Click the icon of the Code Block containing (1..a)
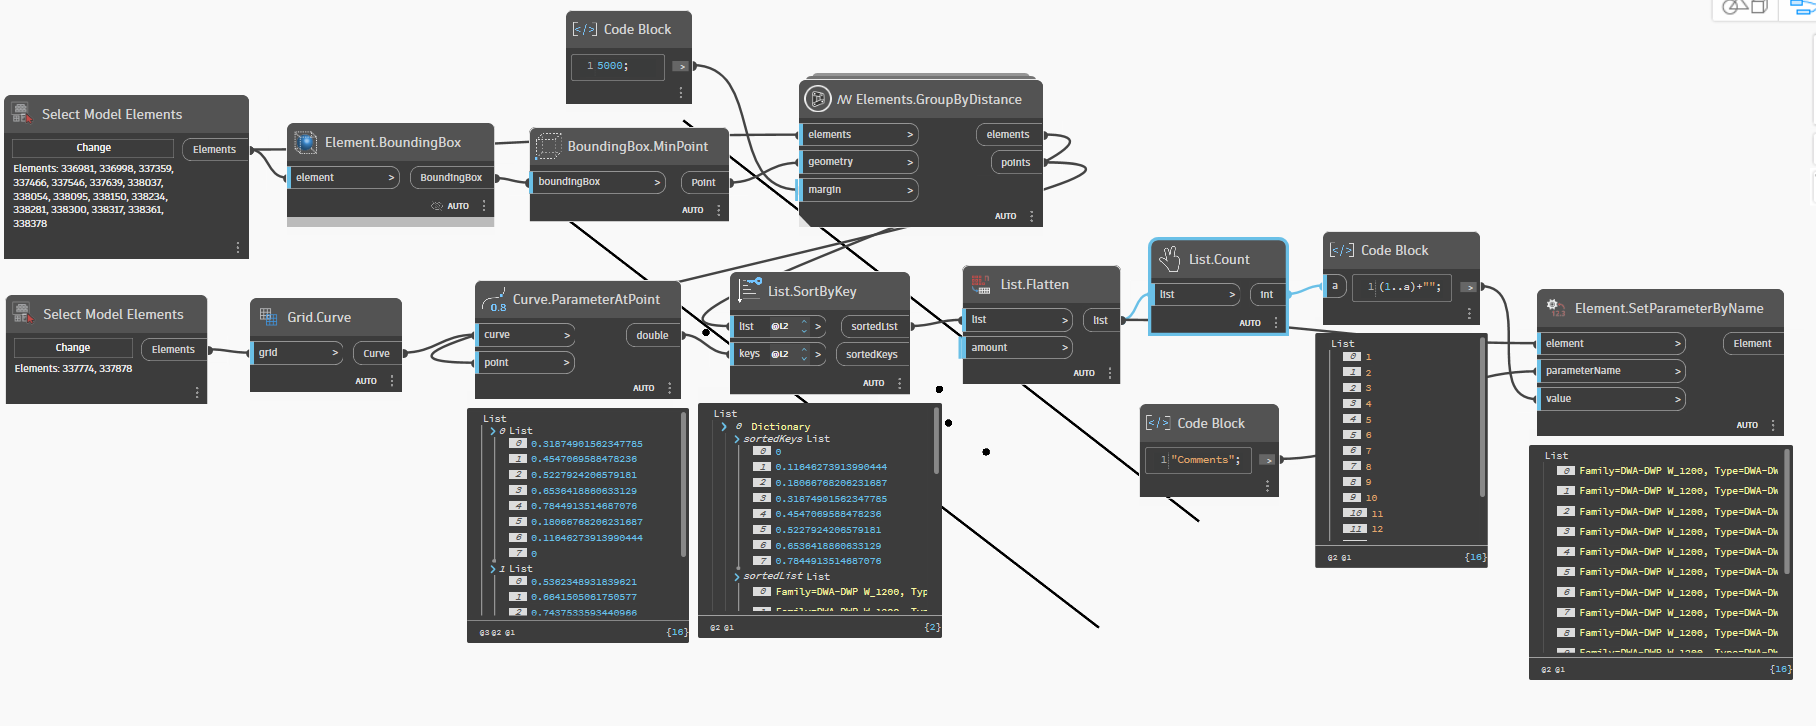Viewport: 1816px width, 726px height. click(x=1342, y=250)
